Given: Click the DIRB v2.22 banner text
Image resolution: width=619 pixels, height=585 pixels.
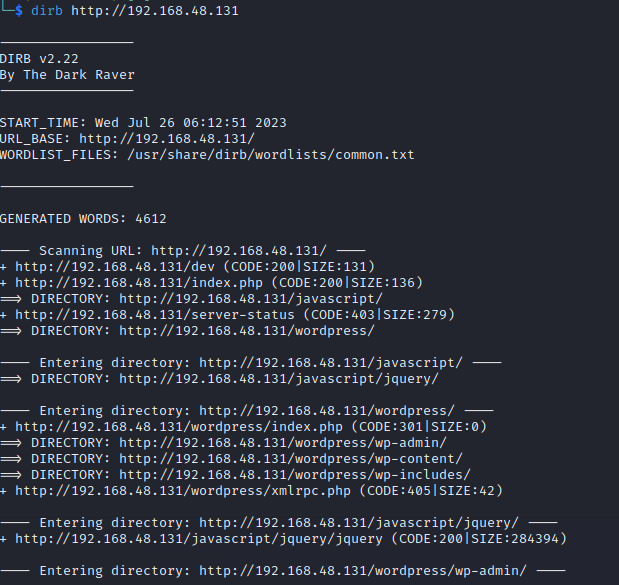Looking at the screenshot, I should pos(44,59).
